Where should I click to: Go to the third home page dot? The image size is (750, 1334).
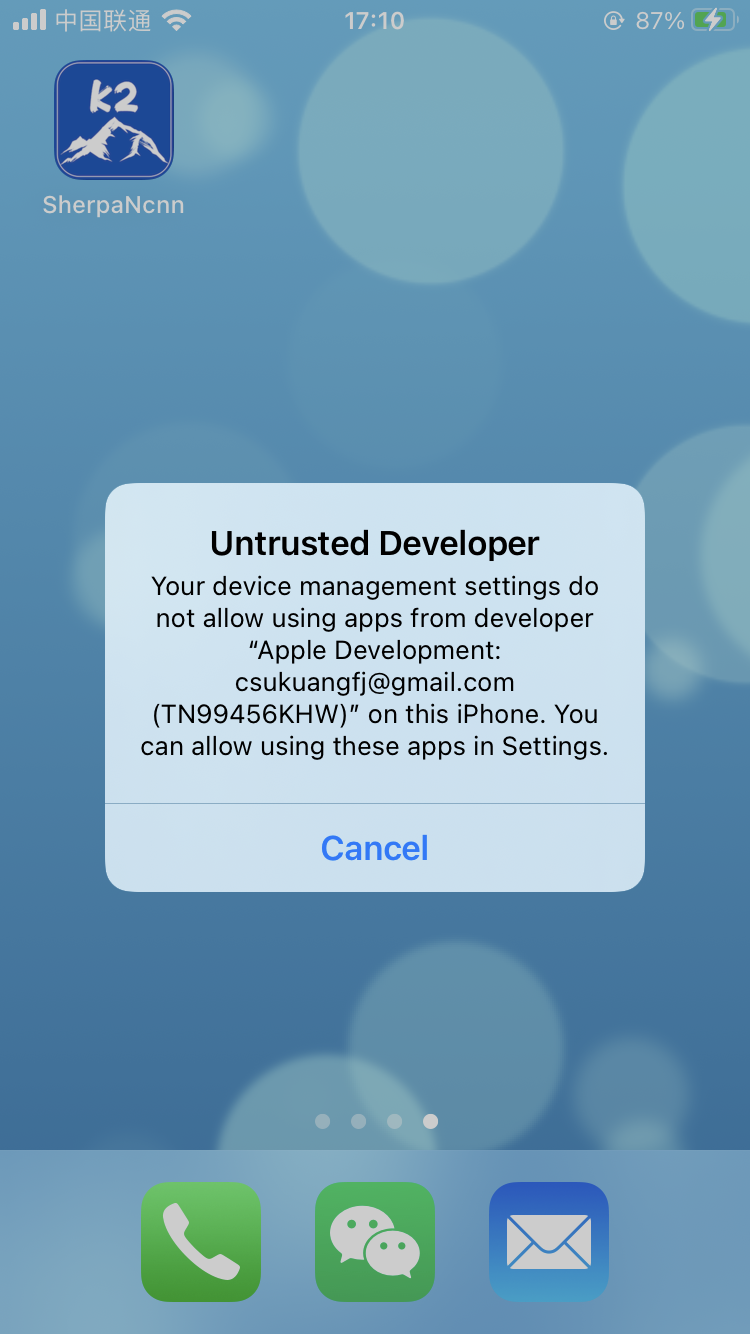[394, 1121]
